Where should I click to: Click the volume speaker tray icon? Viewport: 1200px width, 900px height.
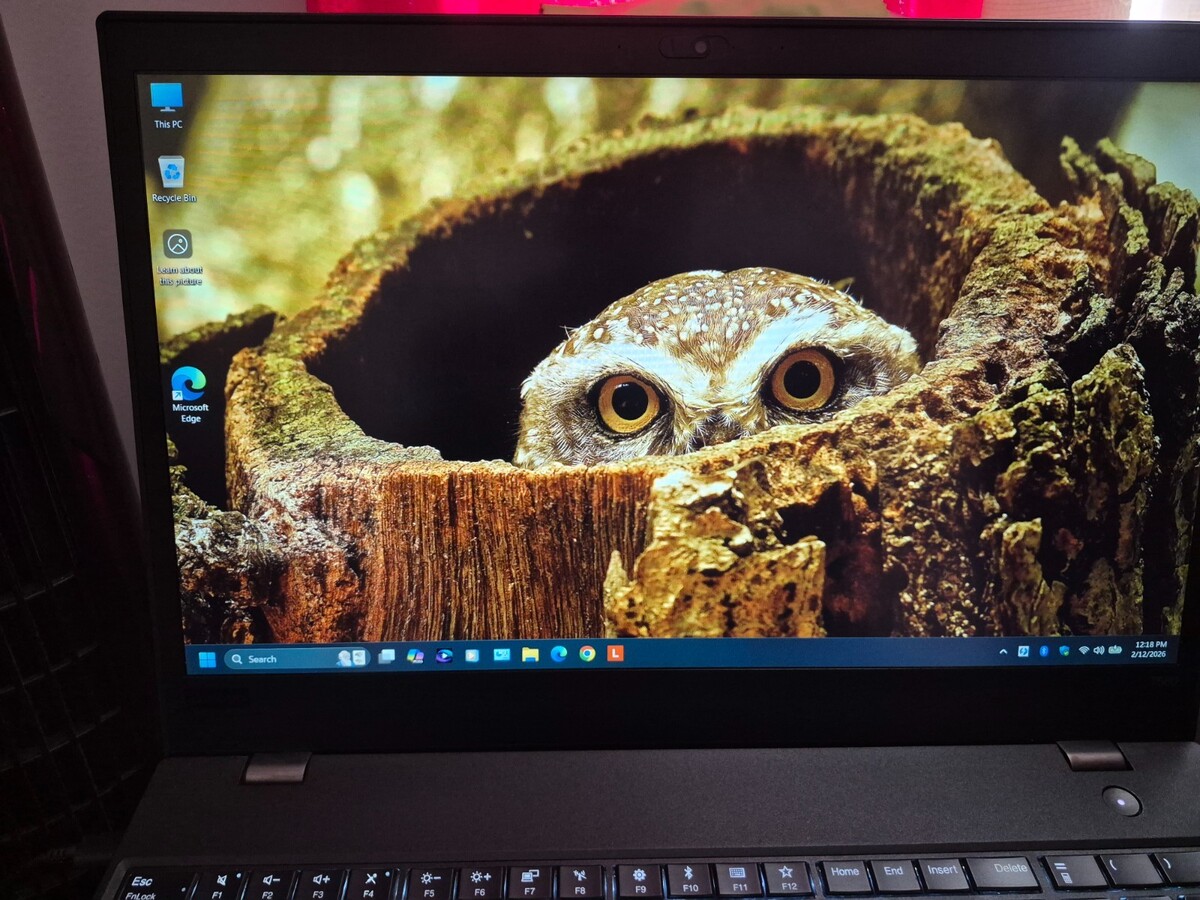pyautogui.click(x=1099, y=651)
